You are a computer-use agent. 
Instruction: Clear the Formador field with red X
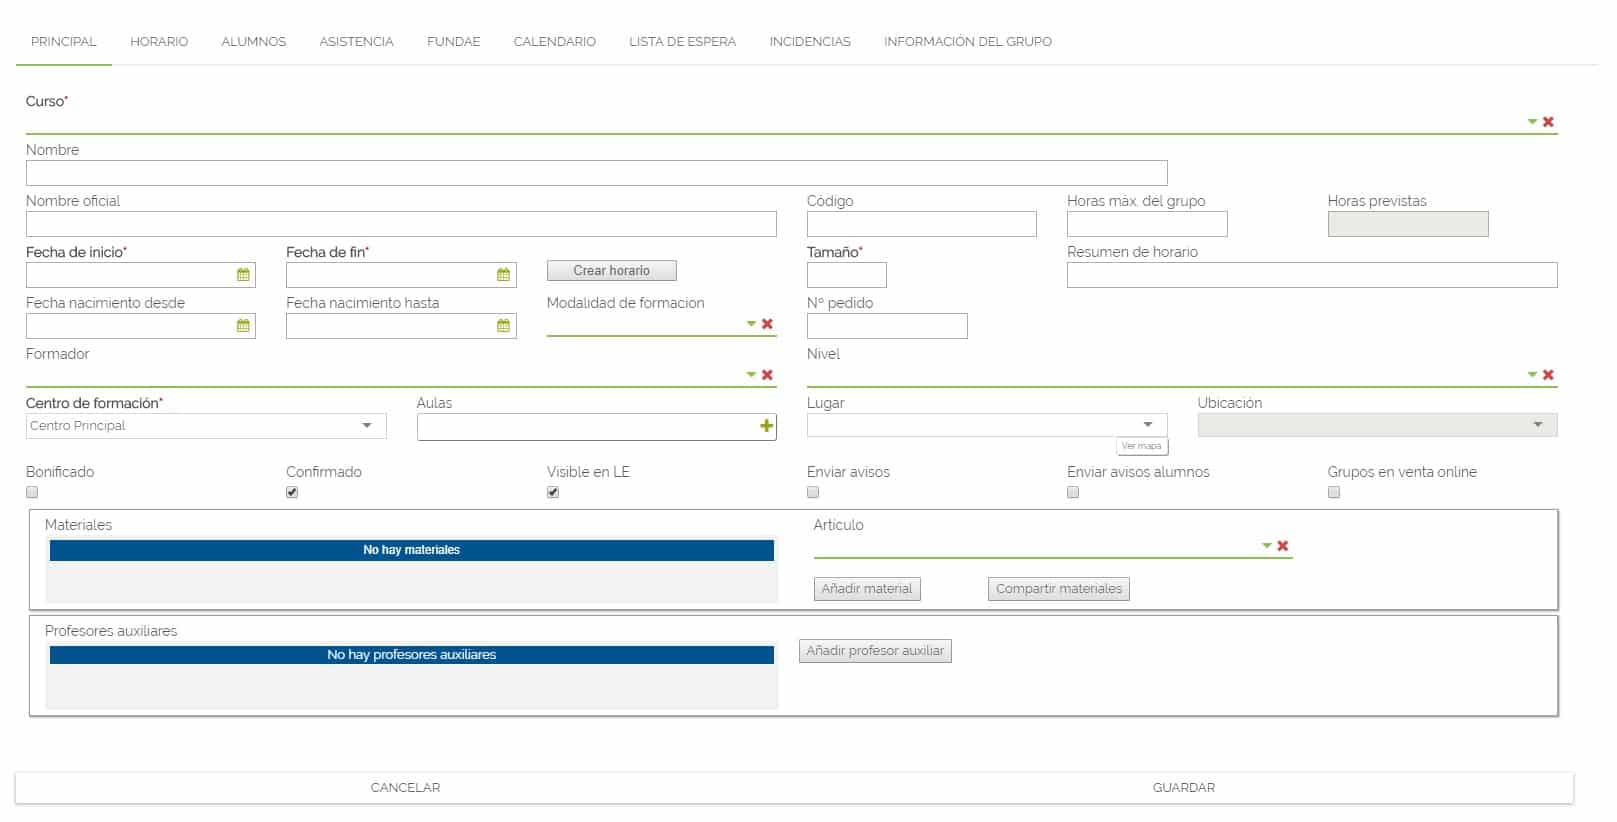(767, 375)
